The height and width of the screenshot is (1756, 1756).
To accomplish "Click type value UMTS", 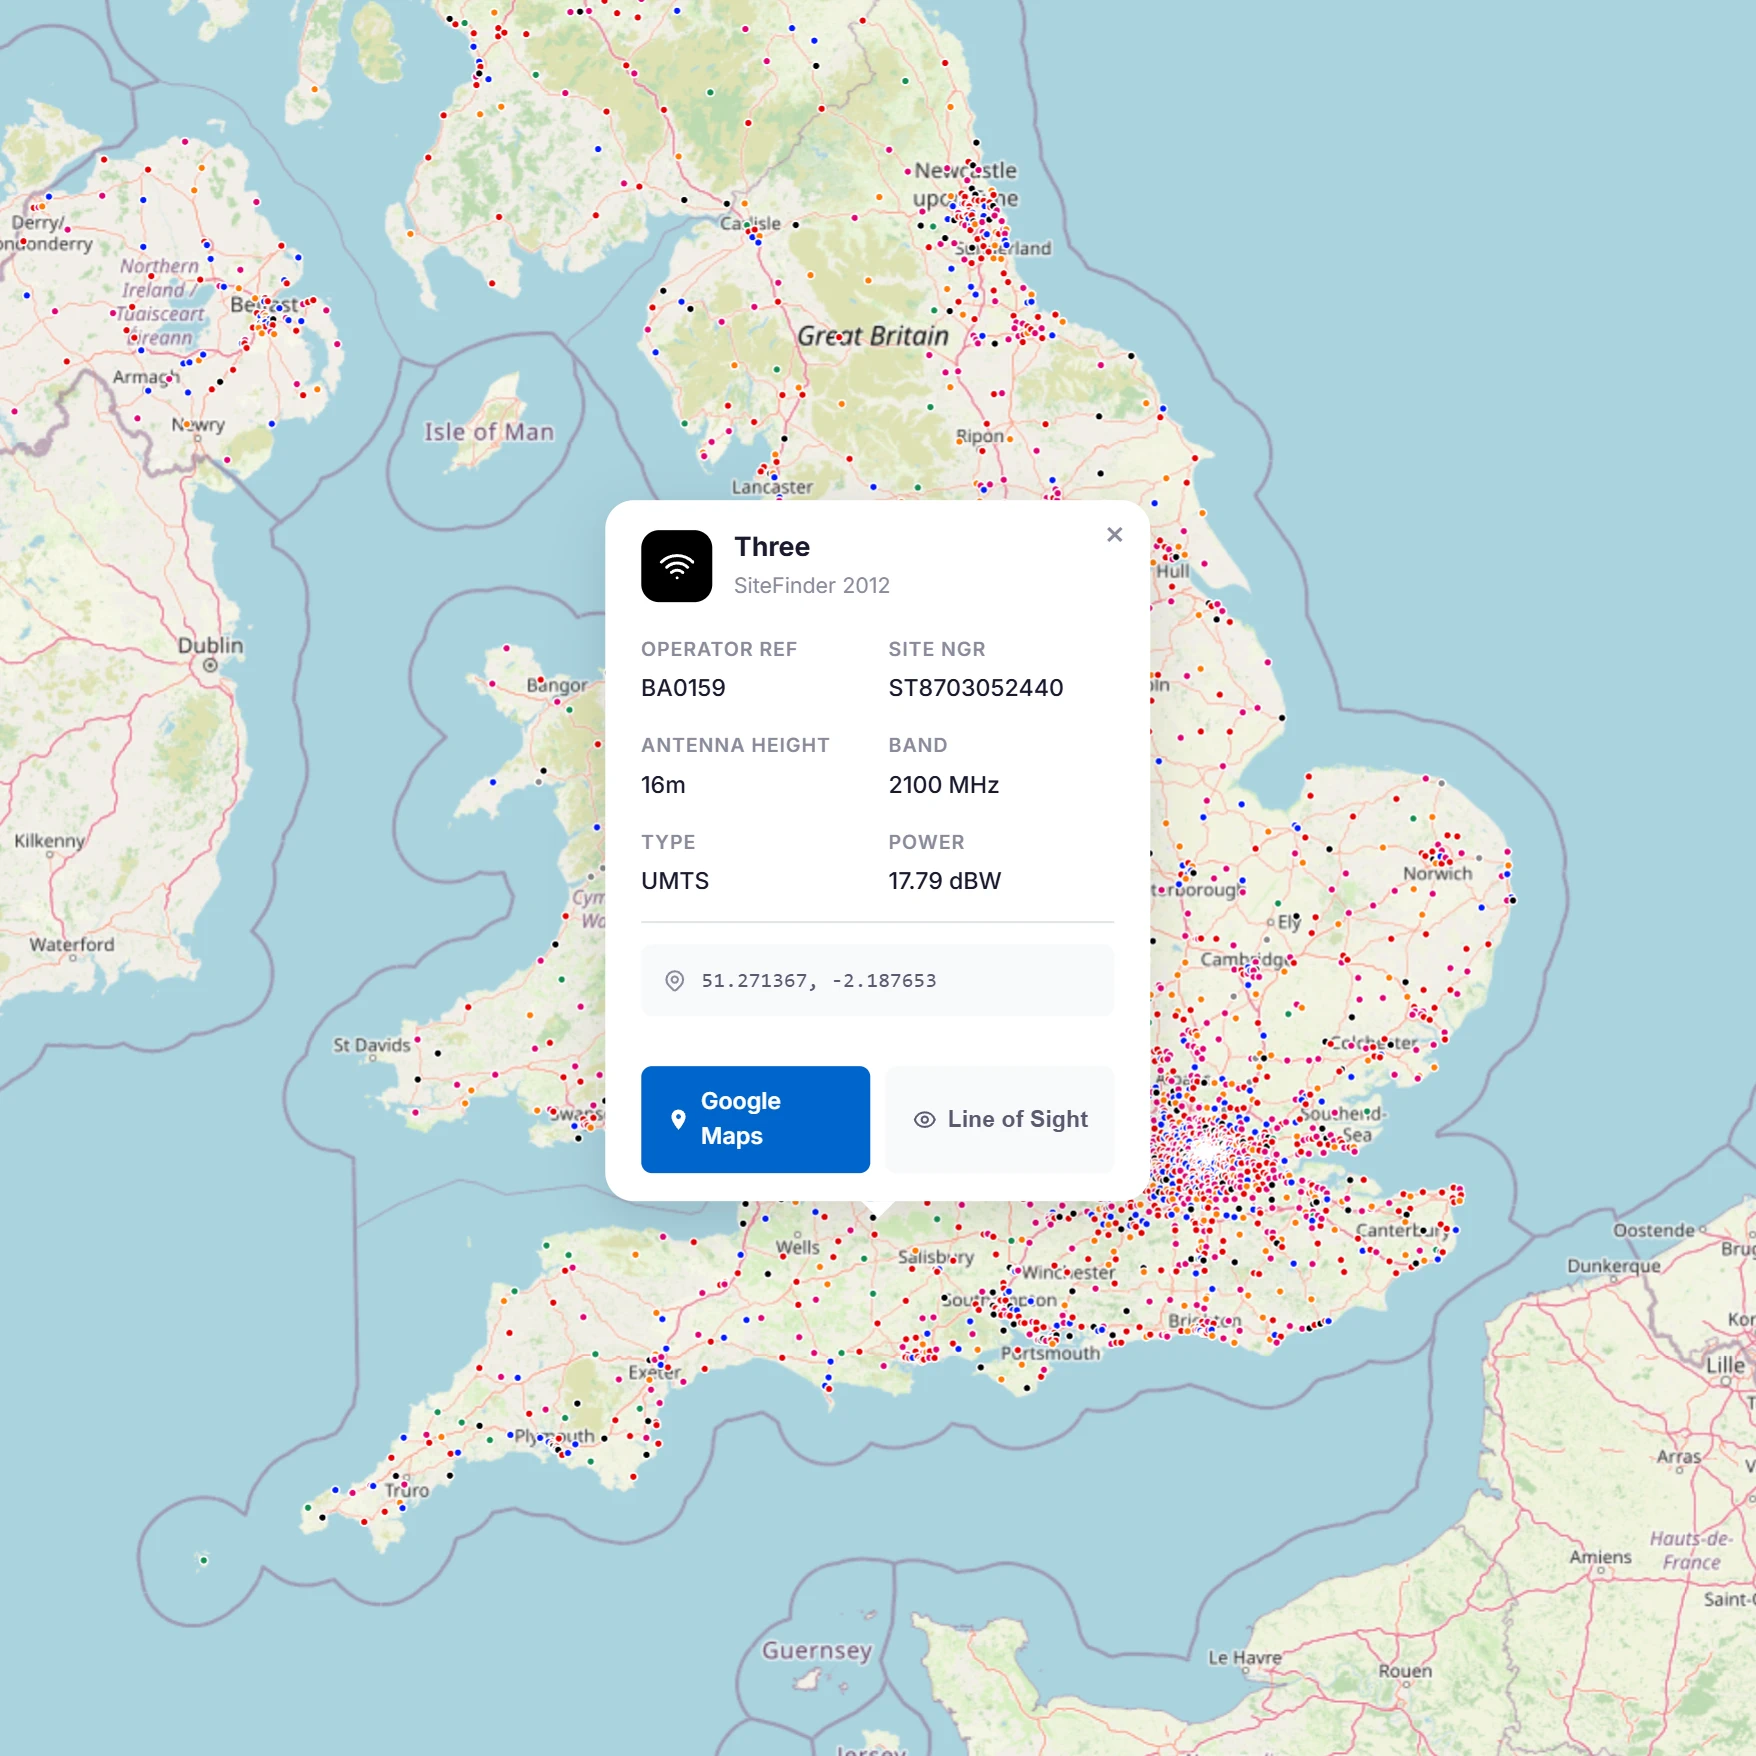I will (x=675, y=881).
